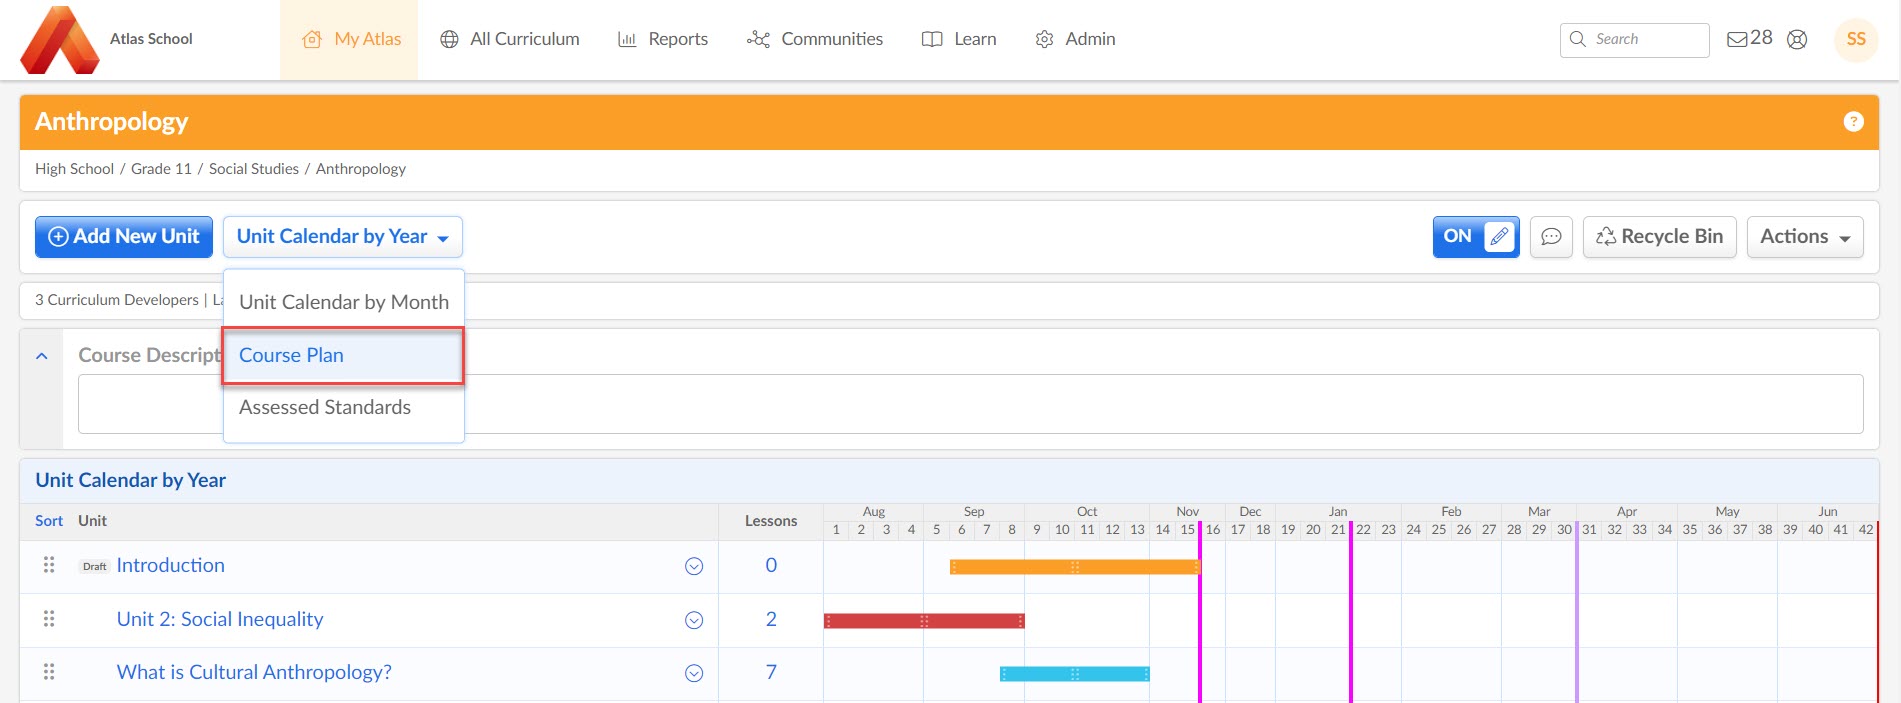Click the Course Description text box

(971, 404)
